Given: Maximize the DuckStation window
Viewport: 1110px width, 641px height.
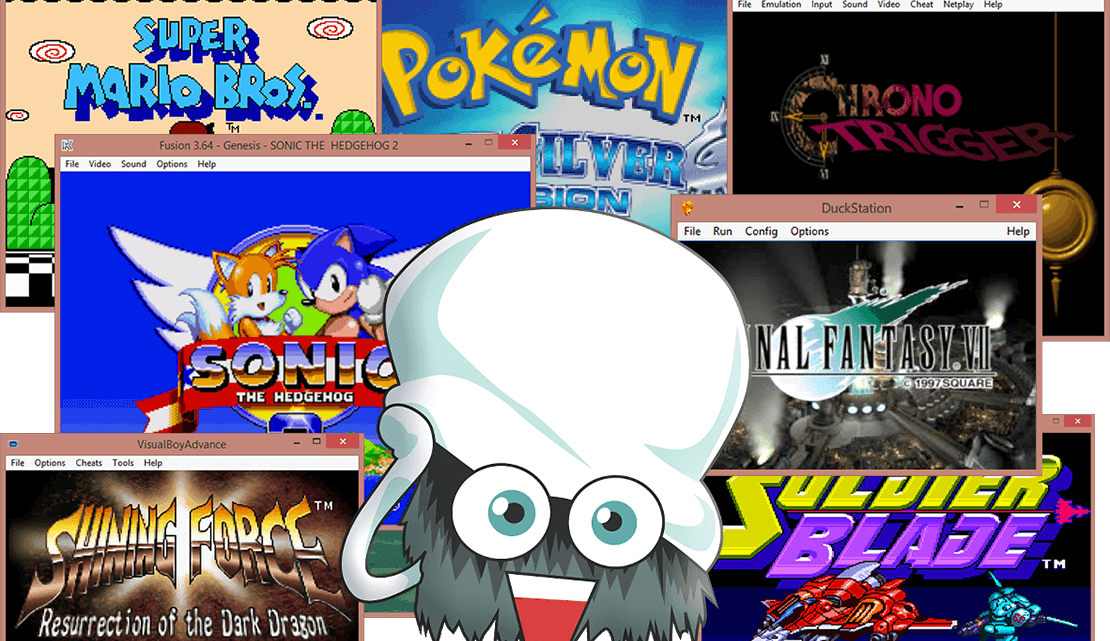Looking at the screenshot, I should [x=983, y=204].
